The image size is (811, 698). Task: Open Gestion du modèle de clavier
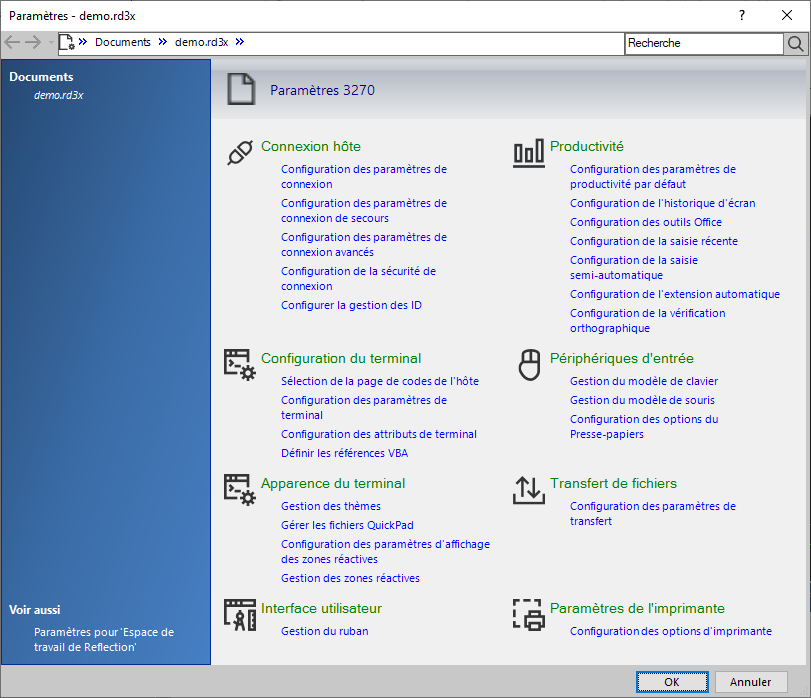click(644, 381)
